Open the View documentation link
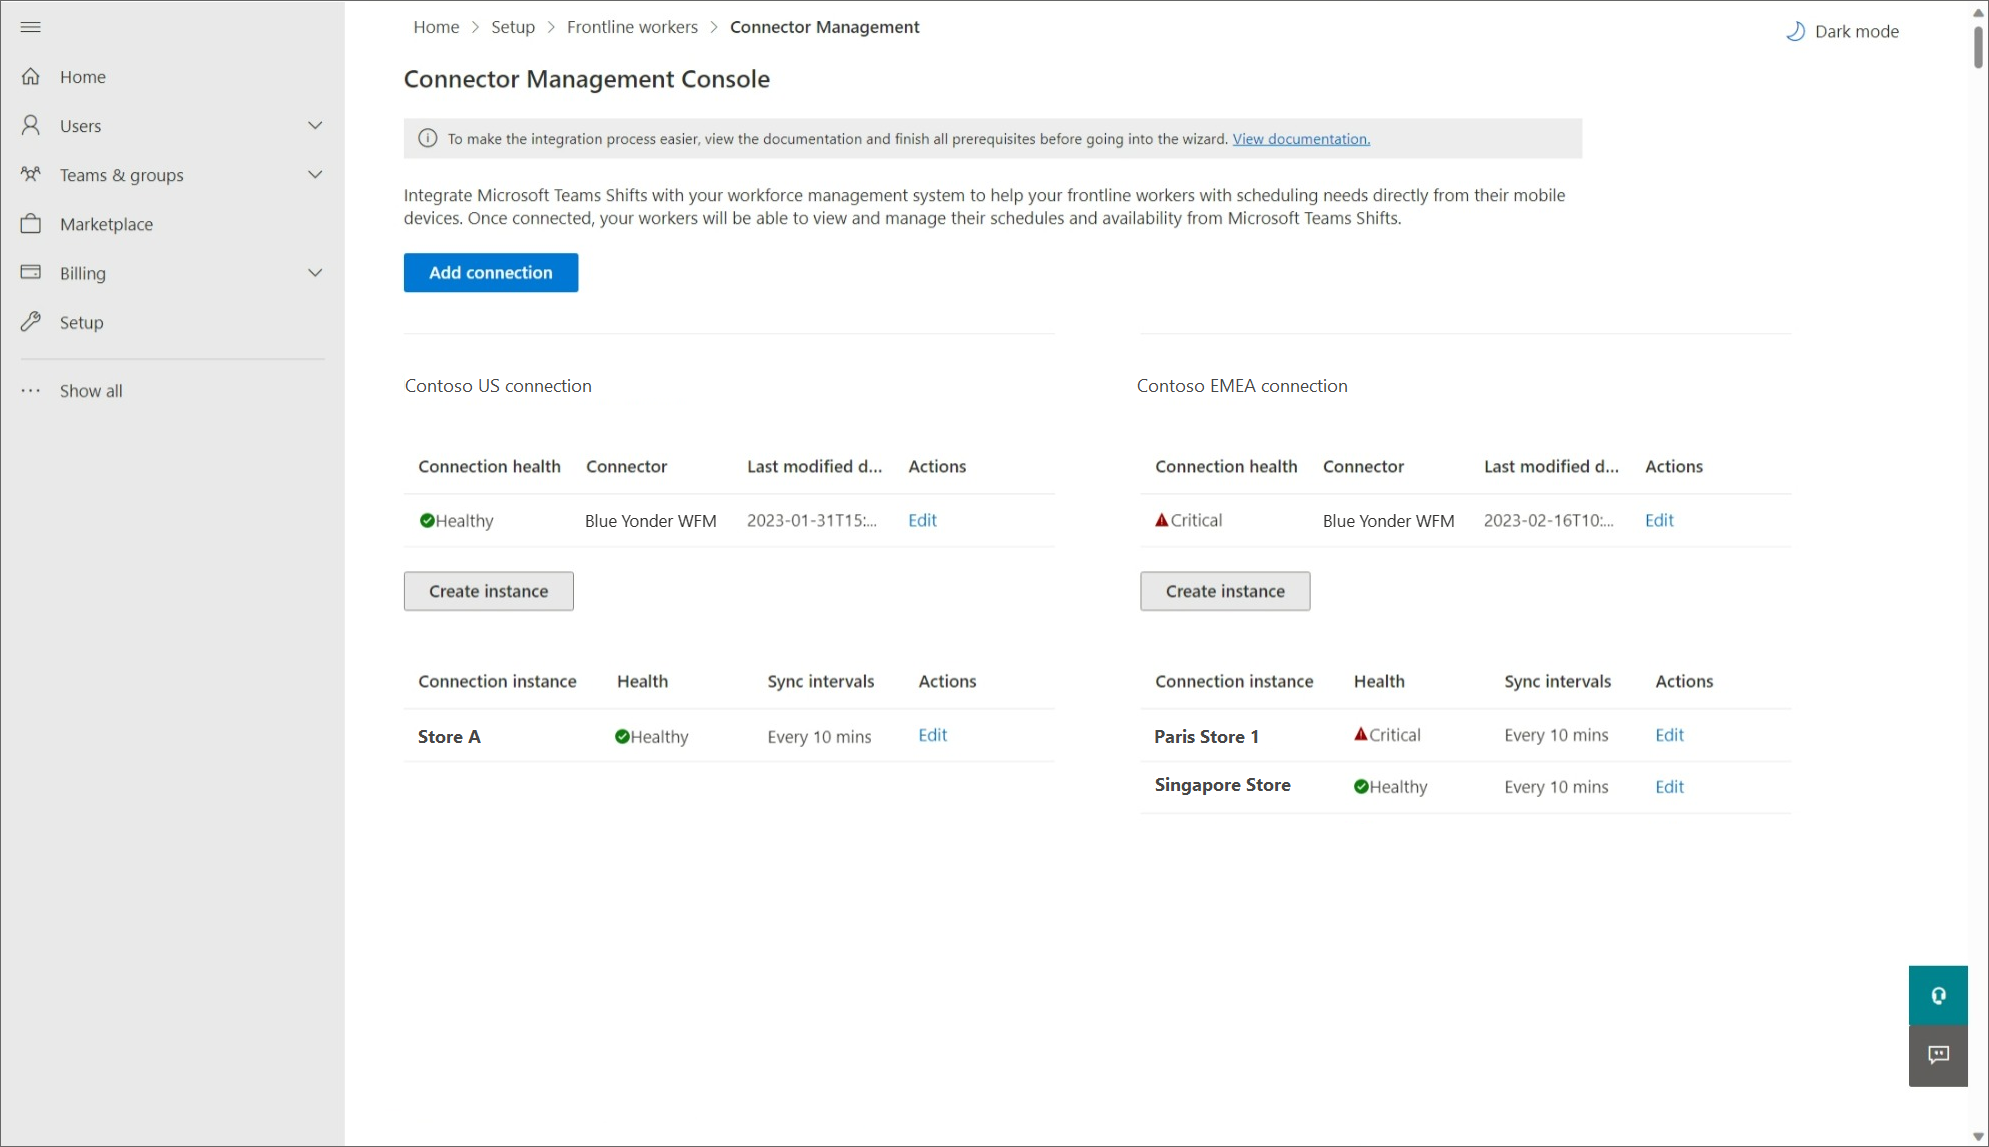This screenshot has width=1989, height=1147. point(1300,139)
